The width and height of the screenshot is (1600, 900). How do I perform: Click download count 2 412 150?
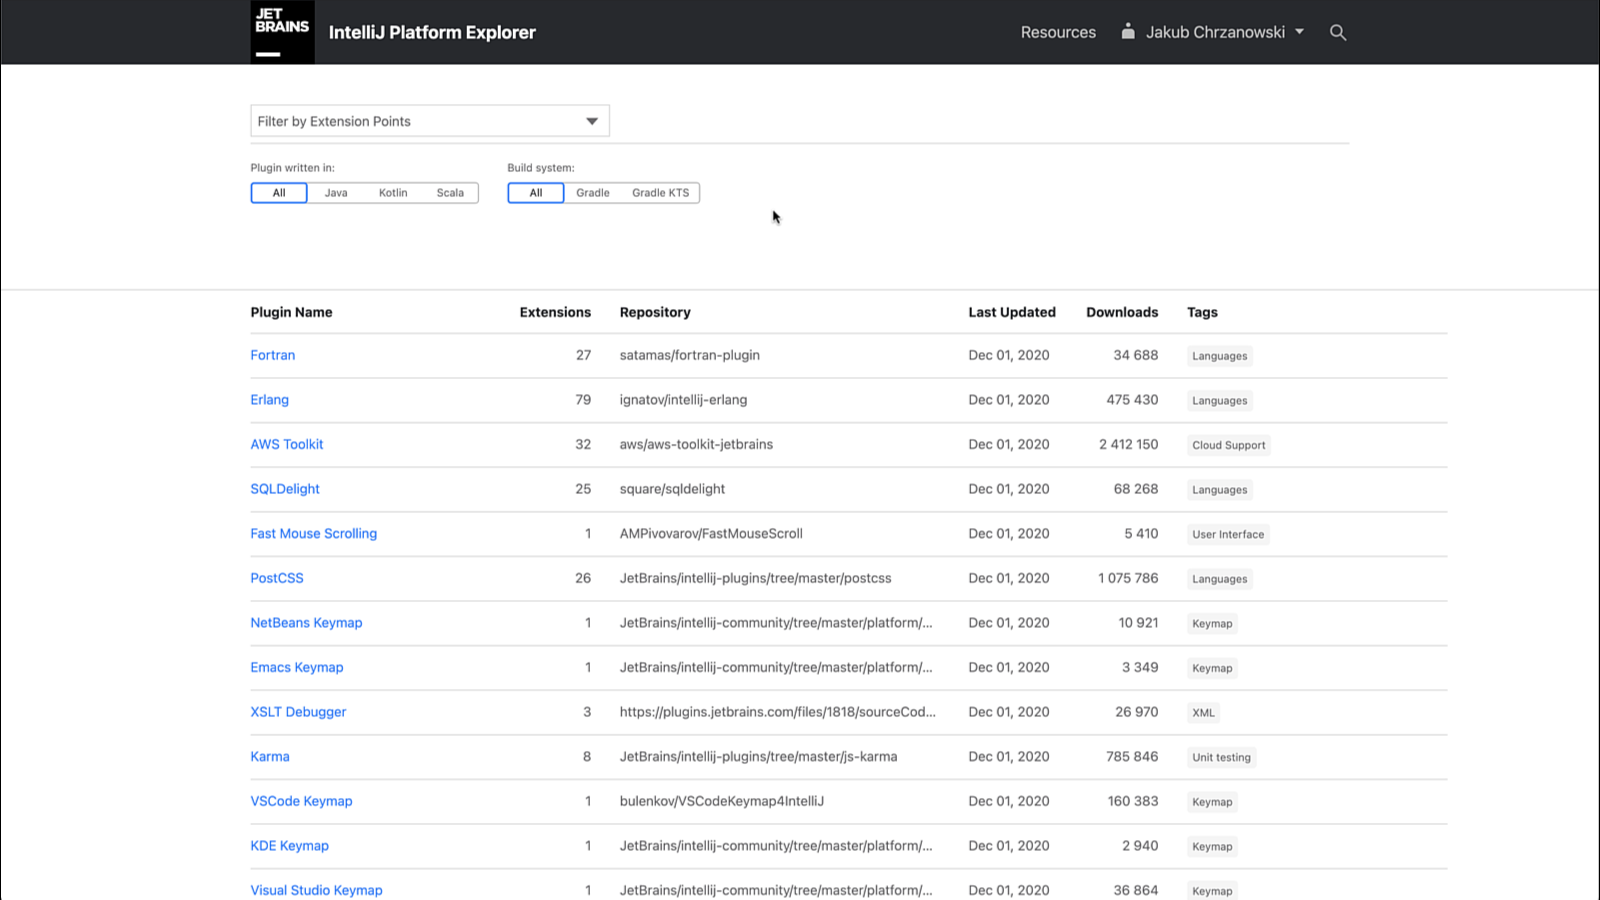point(1128,444)
